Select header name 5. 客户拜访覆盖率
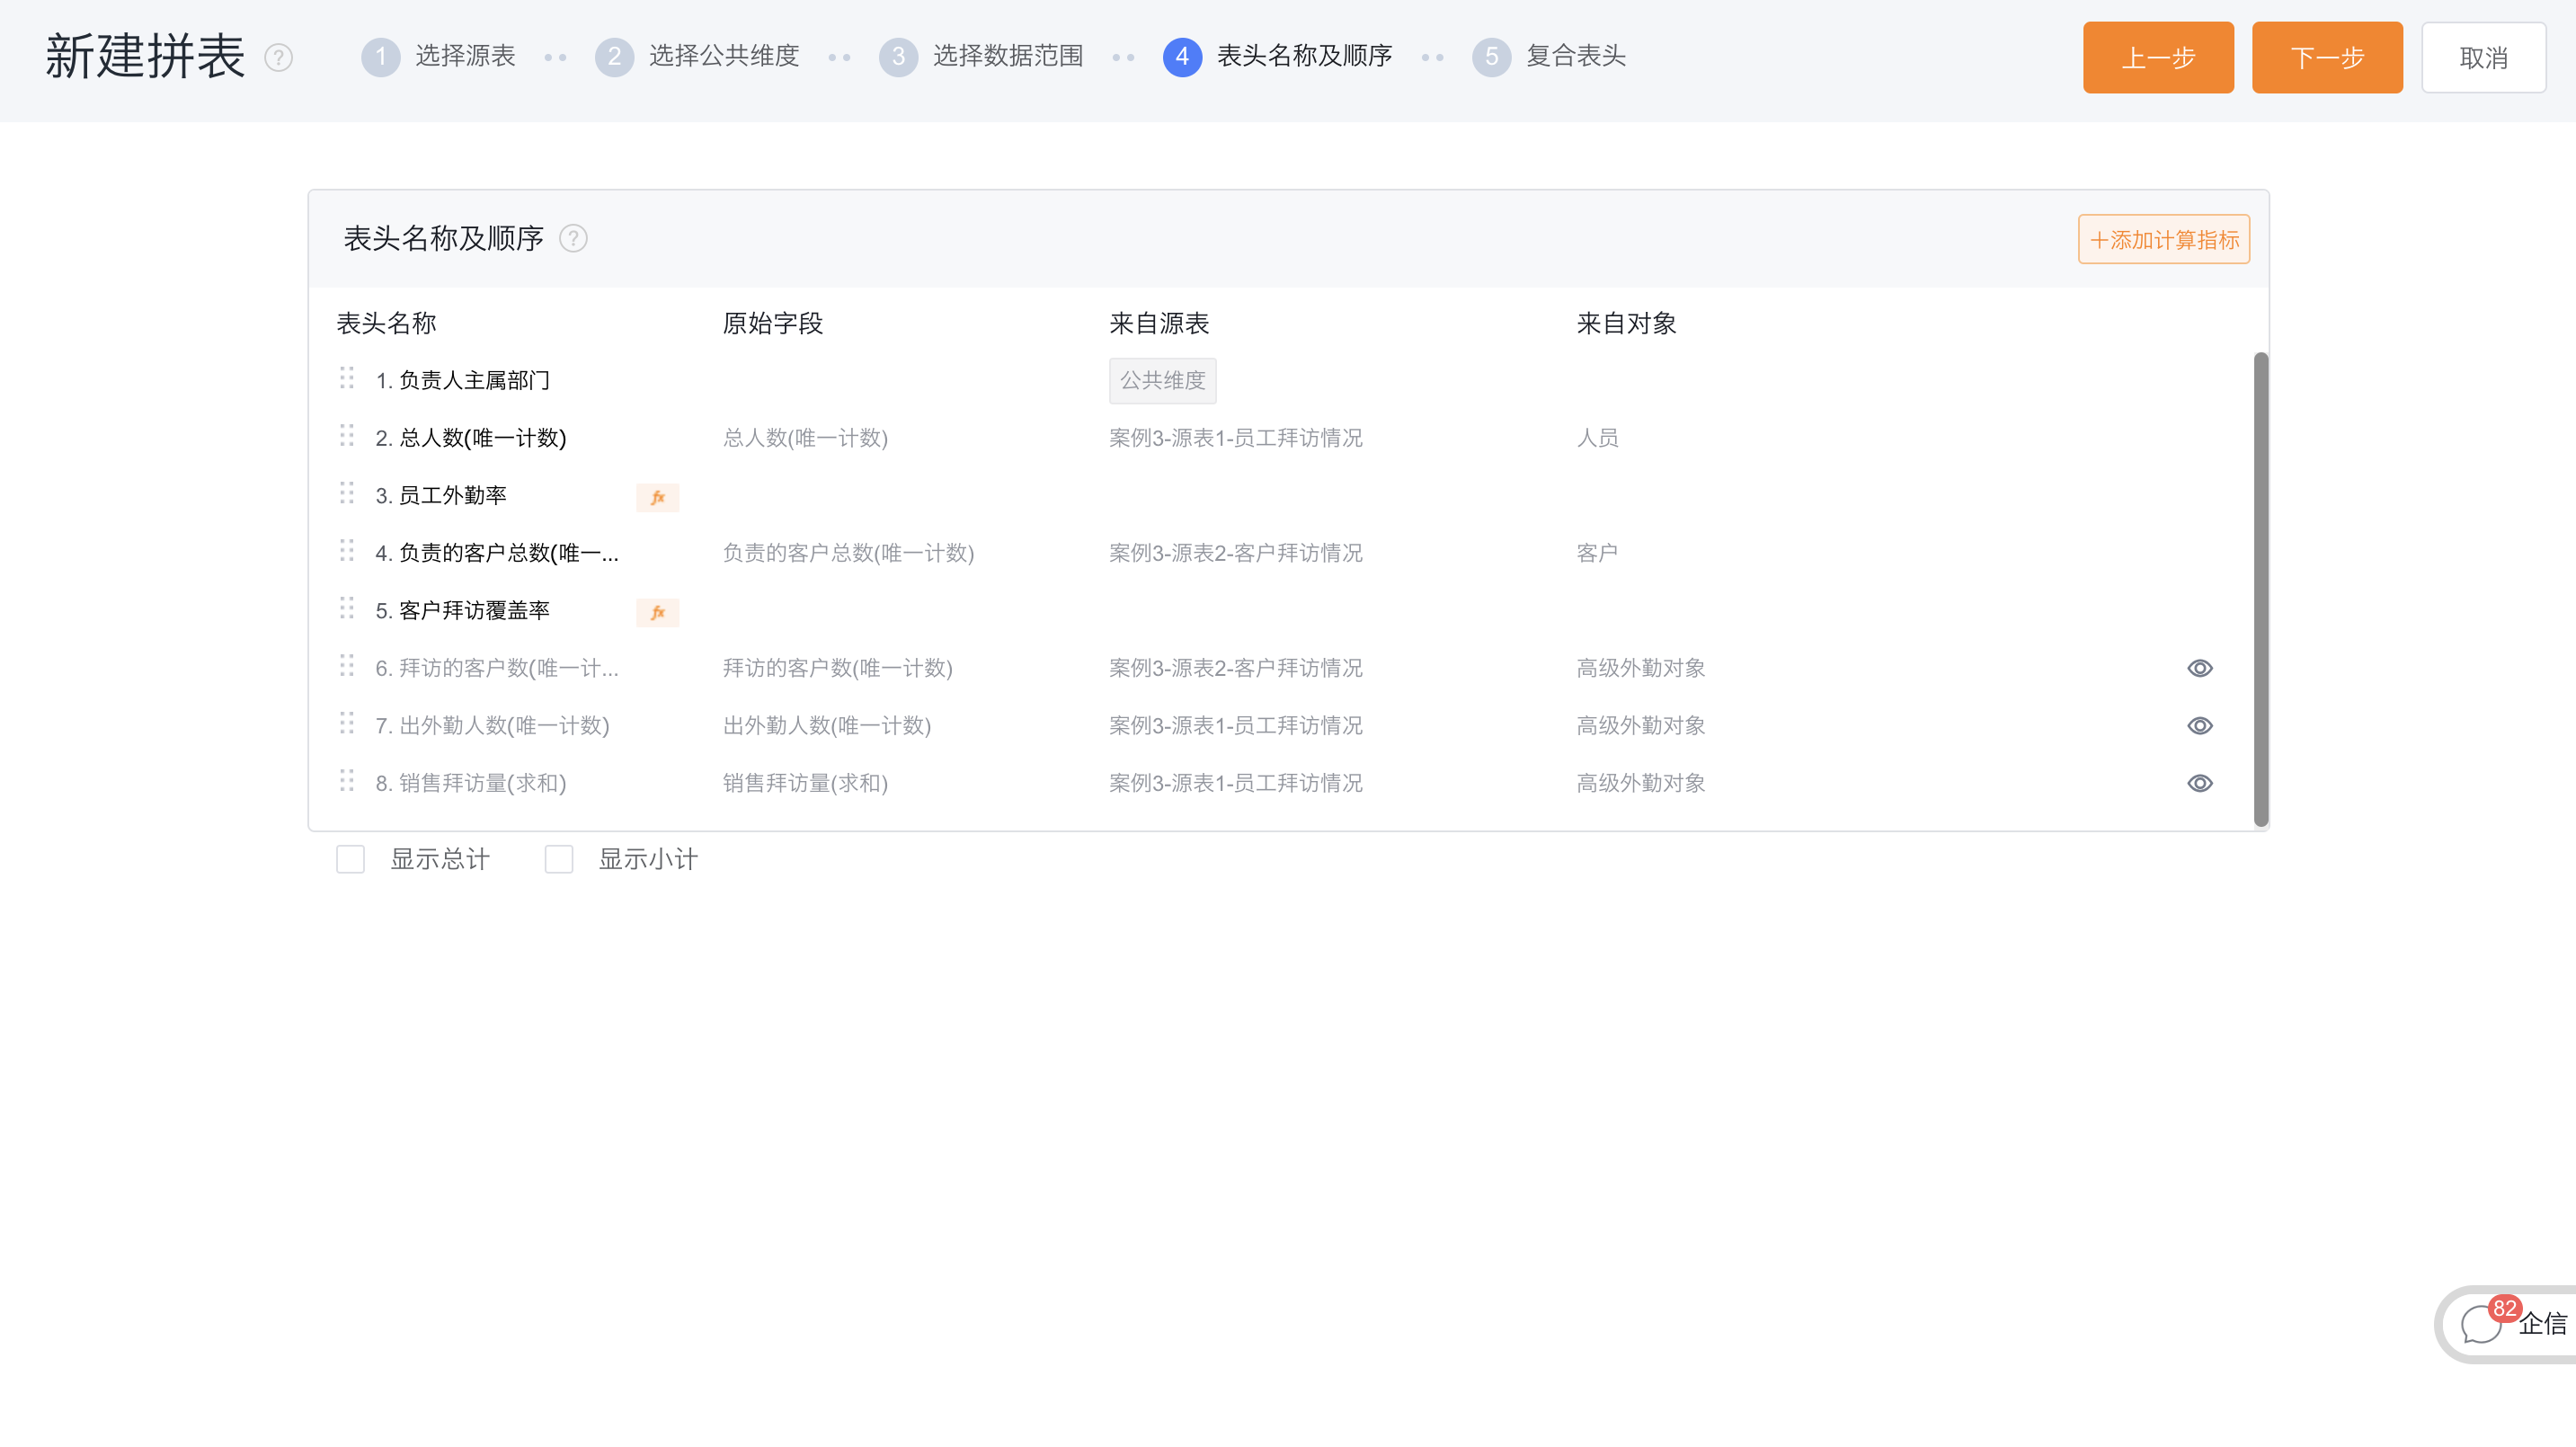Screen dimensions: 2576x1447 463,611
